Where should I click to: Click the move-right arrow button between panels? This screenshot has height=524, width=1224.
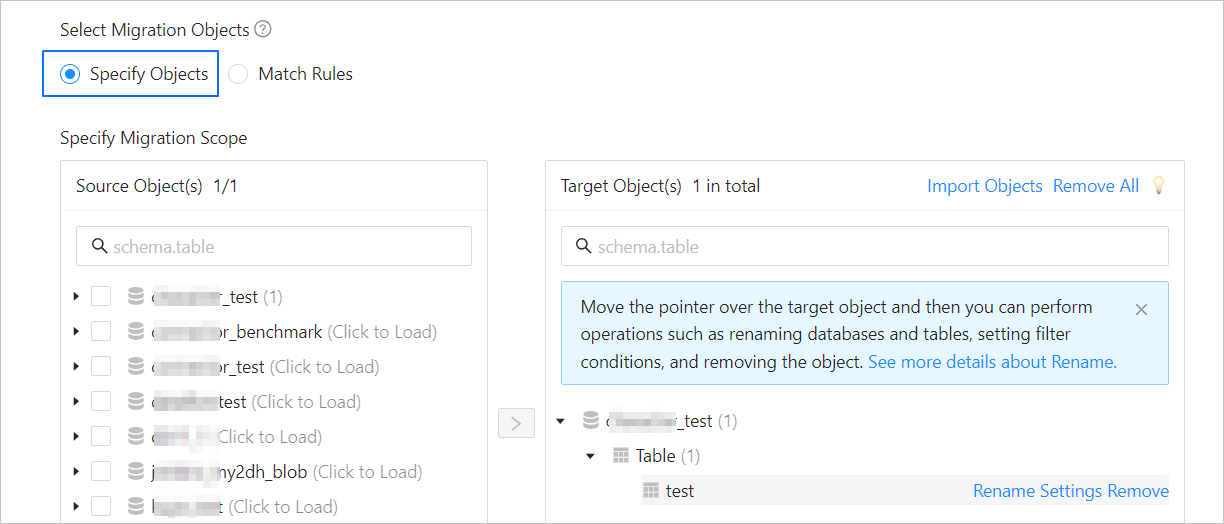(516, 423)
